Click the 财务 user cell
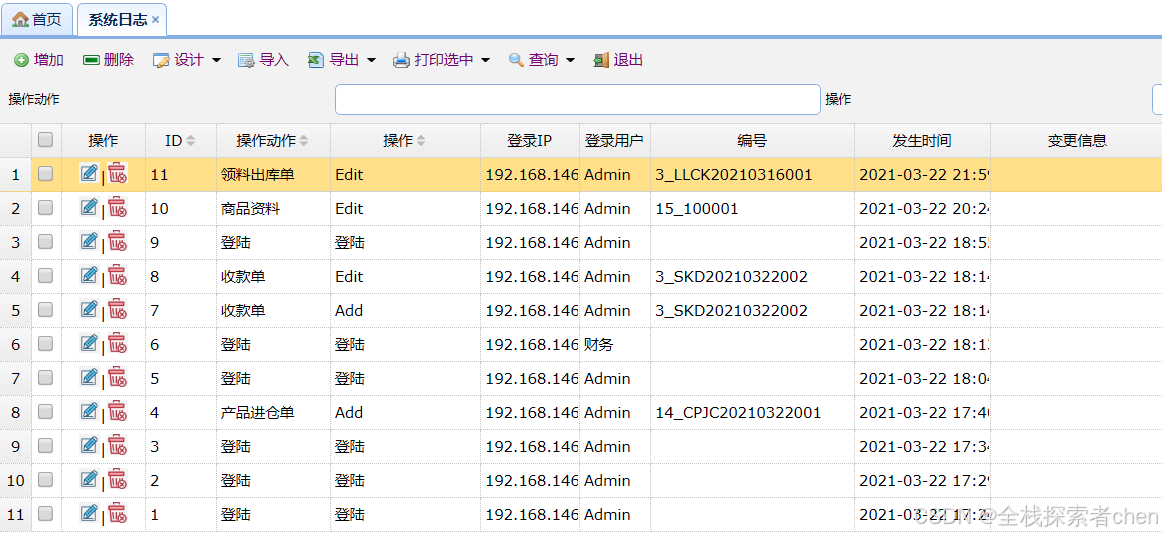 click(x=614, y=344)
